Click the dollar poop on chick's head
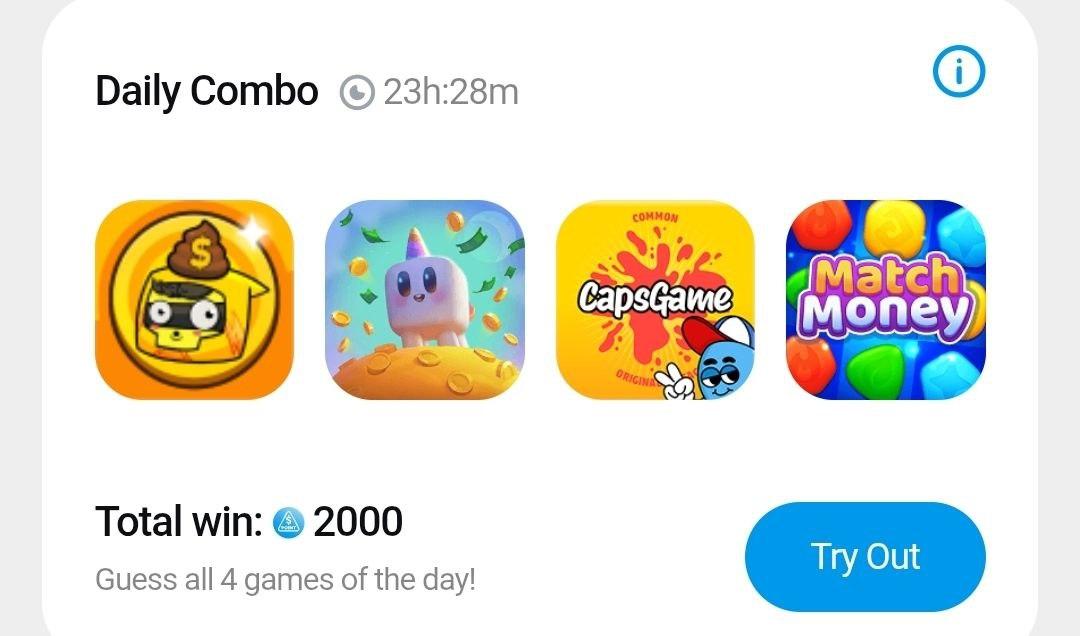This screenshot has height=636, width=1080. (200, 247)
